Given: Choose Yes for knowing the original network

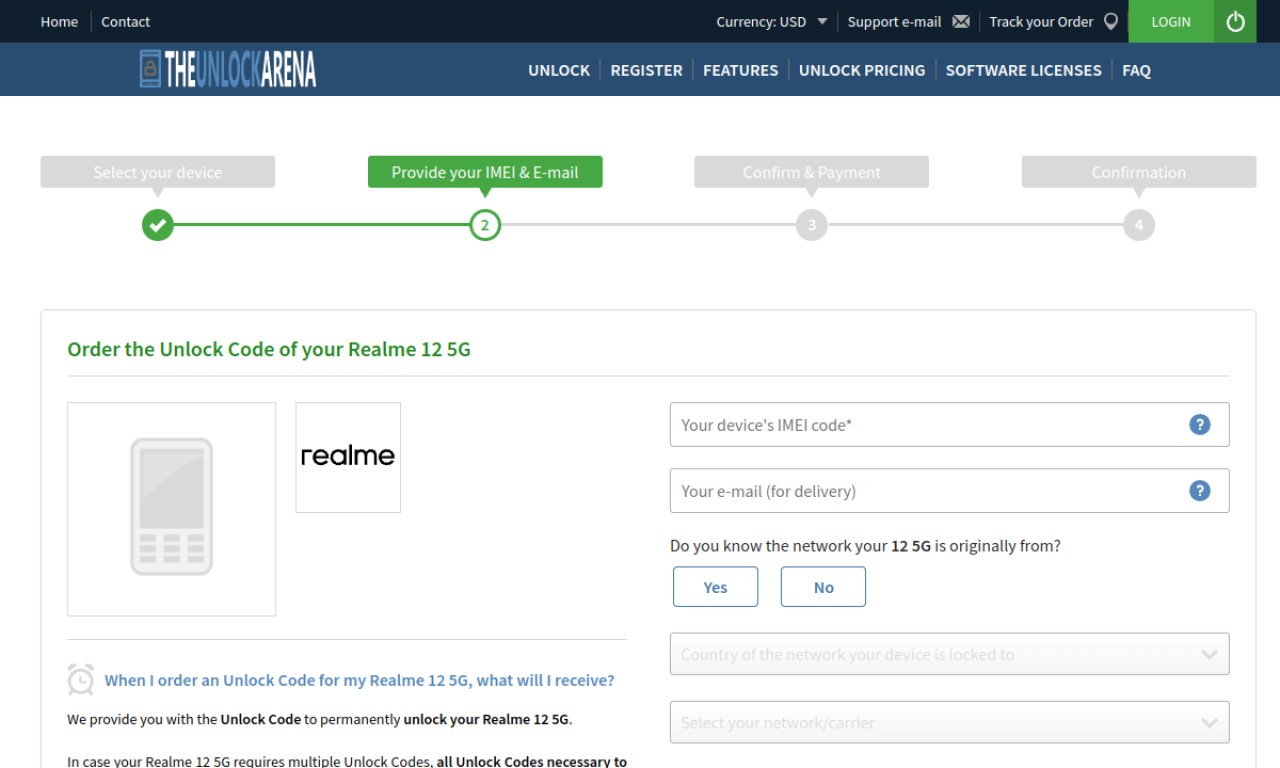Looking at the screenshot, I should click(x=715, y=587).
